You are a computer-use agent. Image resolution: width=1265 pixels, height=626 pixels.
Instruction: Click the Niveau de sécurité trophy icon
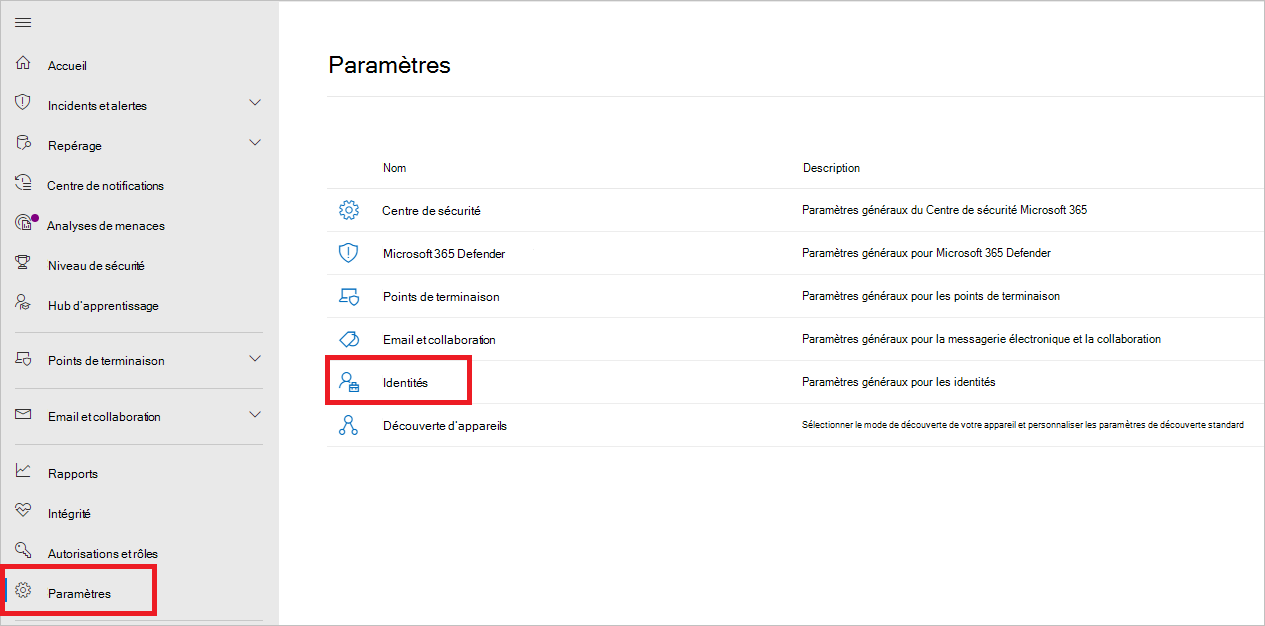point(22,264)
